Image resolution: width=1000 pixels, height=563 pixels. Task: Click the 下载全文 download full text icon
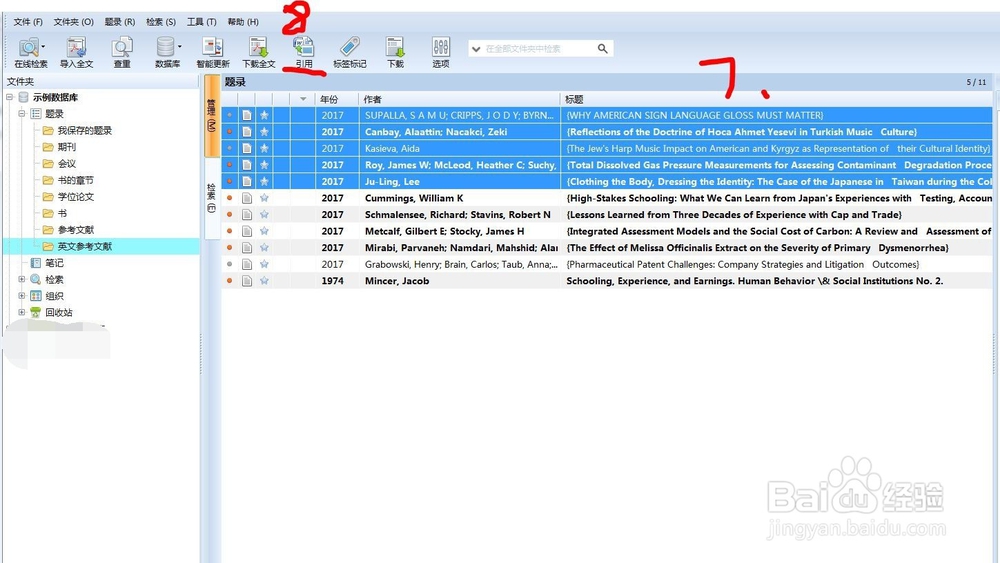pos(258,52)
